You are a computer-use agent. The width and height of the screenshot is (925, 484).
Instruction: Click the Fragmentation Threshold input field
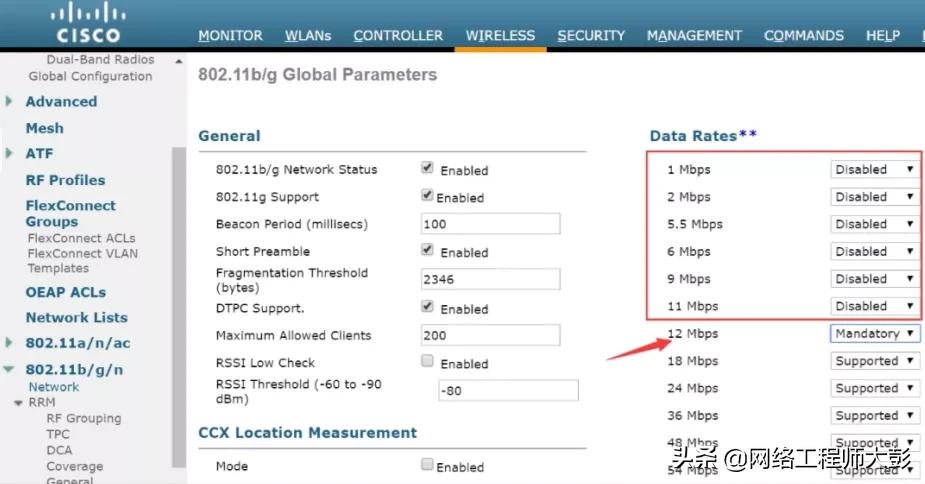(x=490, y=279)
